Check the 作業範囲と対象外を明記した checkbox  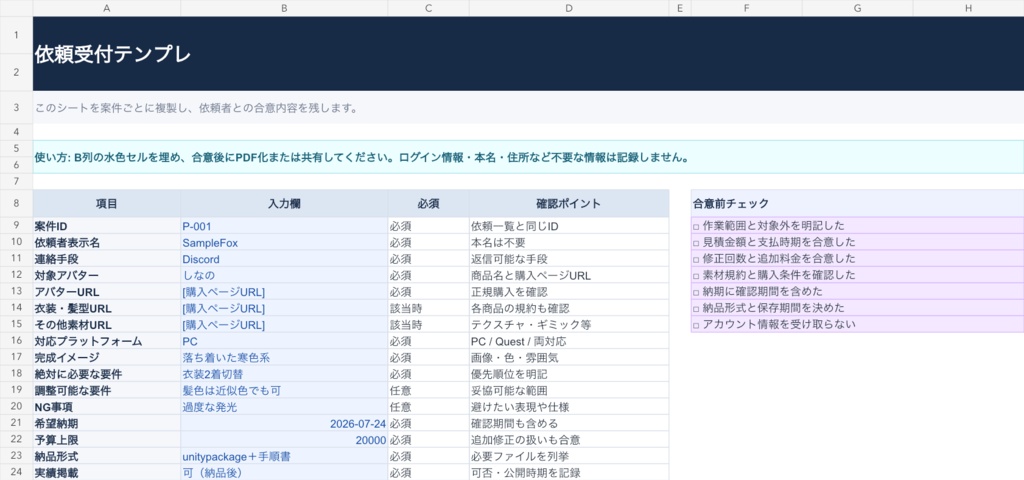[x=696, y=227]
